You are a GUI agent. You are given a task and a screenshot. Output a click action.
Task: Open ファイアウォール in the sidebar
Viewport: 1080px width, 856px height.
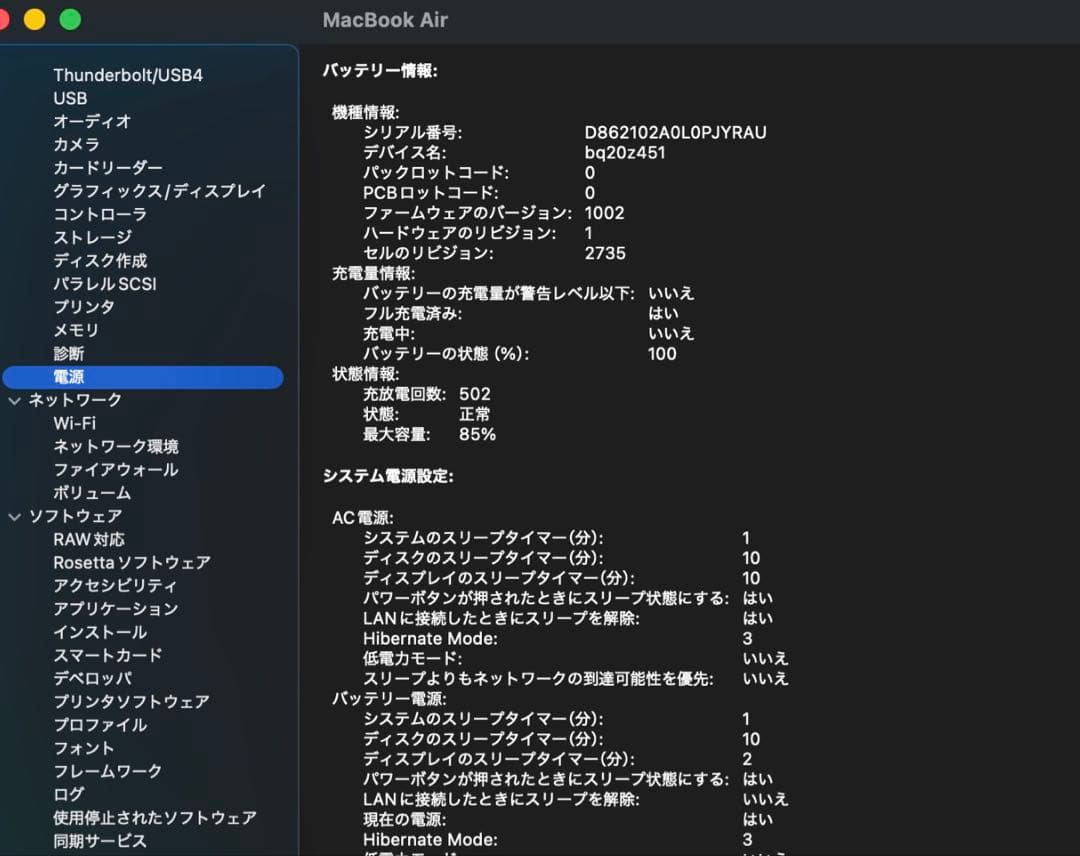pyautogui.click(x=116, y=470)
